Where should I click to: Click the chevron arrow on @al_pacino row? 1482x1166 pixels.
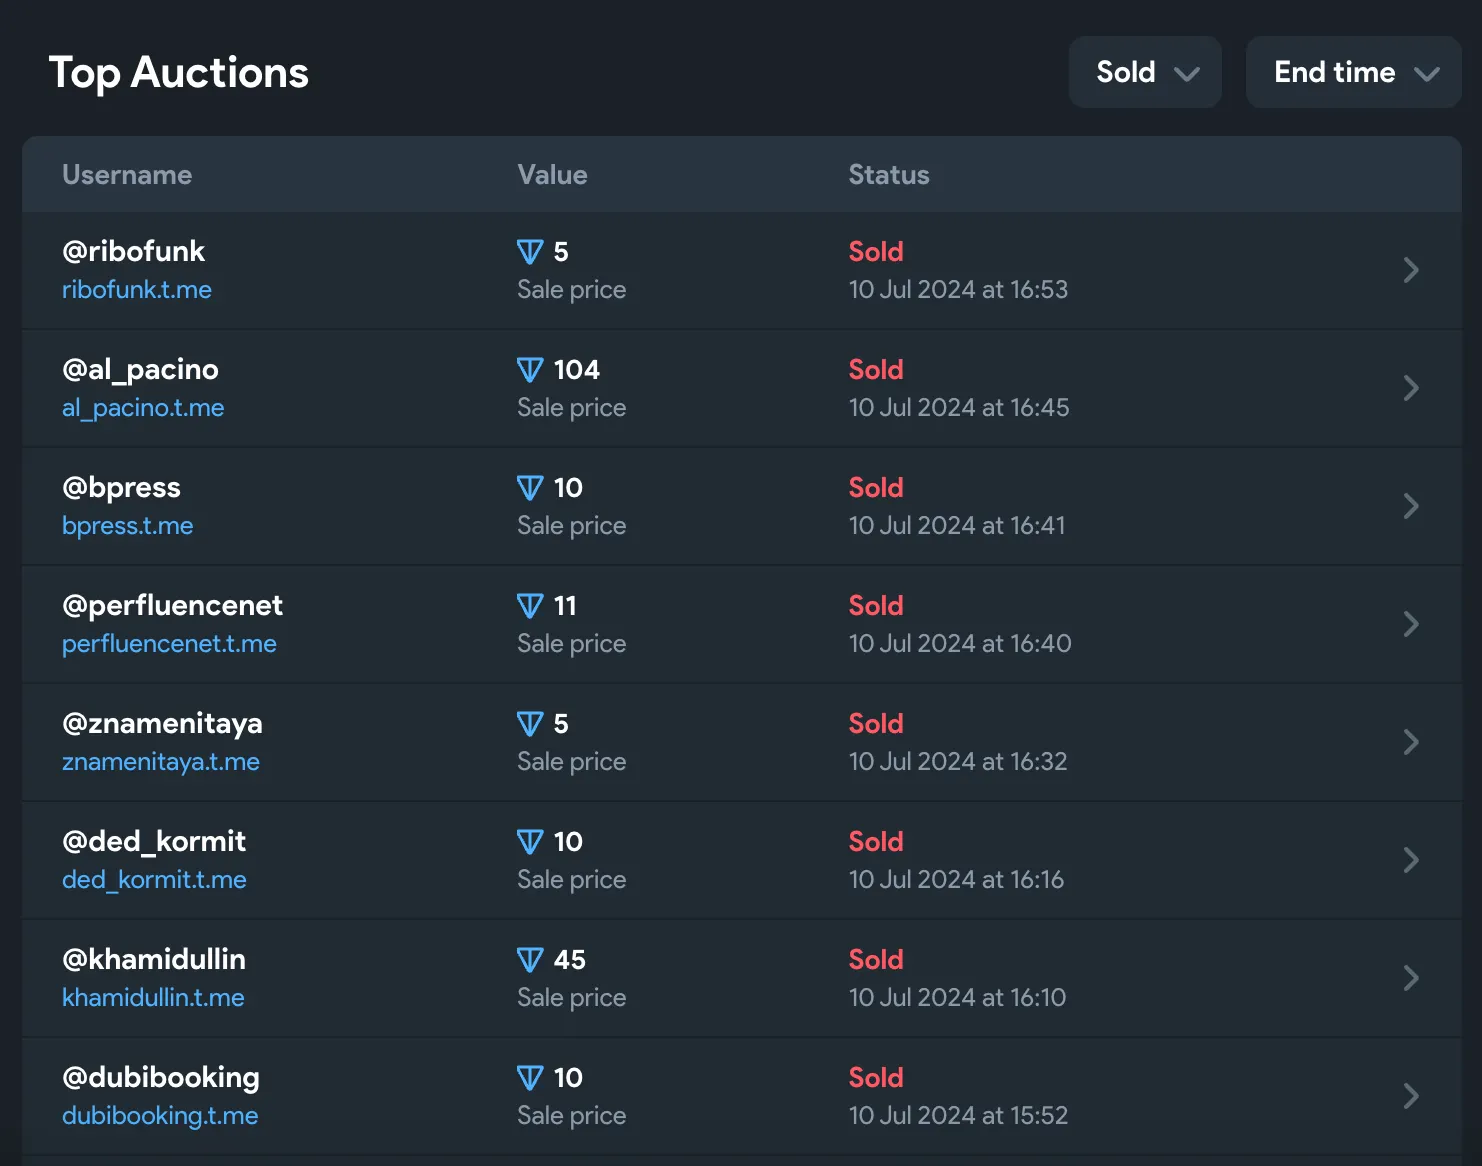coord(1410,388)
